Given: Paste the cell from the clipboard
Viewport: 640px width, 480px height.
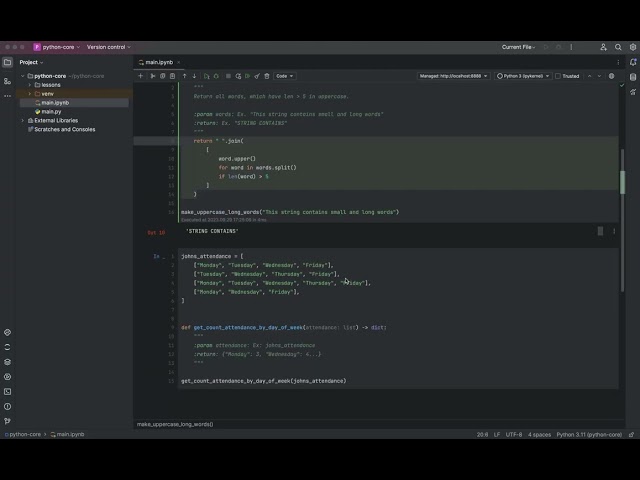Looking at the screenshot, I should pos(172,76).
